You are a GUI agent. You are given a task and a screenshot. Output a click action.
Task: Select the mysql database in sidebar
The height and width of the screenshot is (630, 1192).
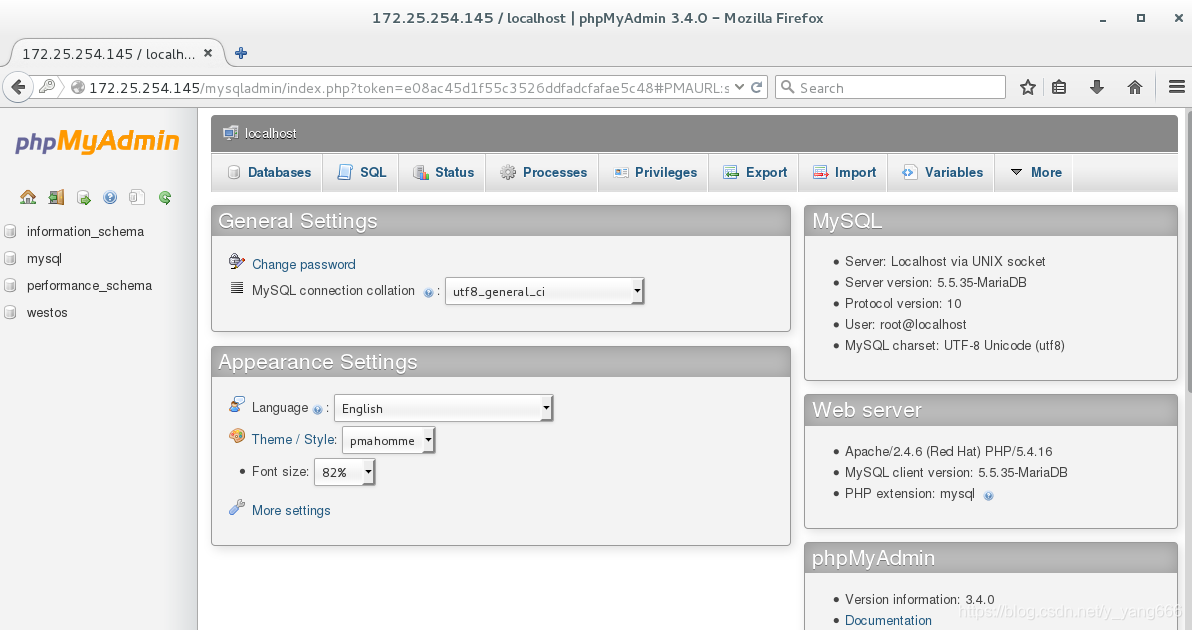[44, 258]
